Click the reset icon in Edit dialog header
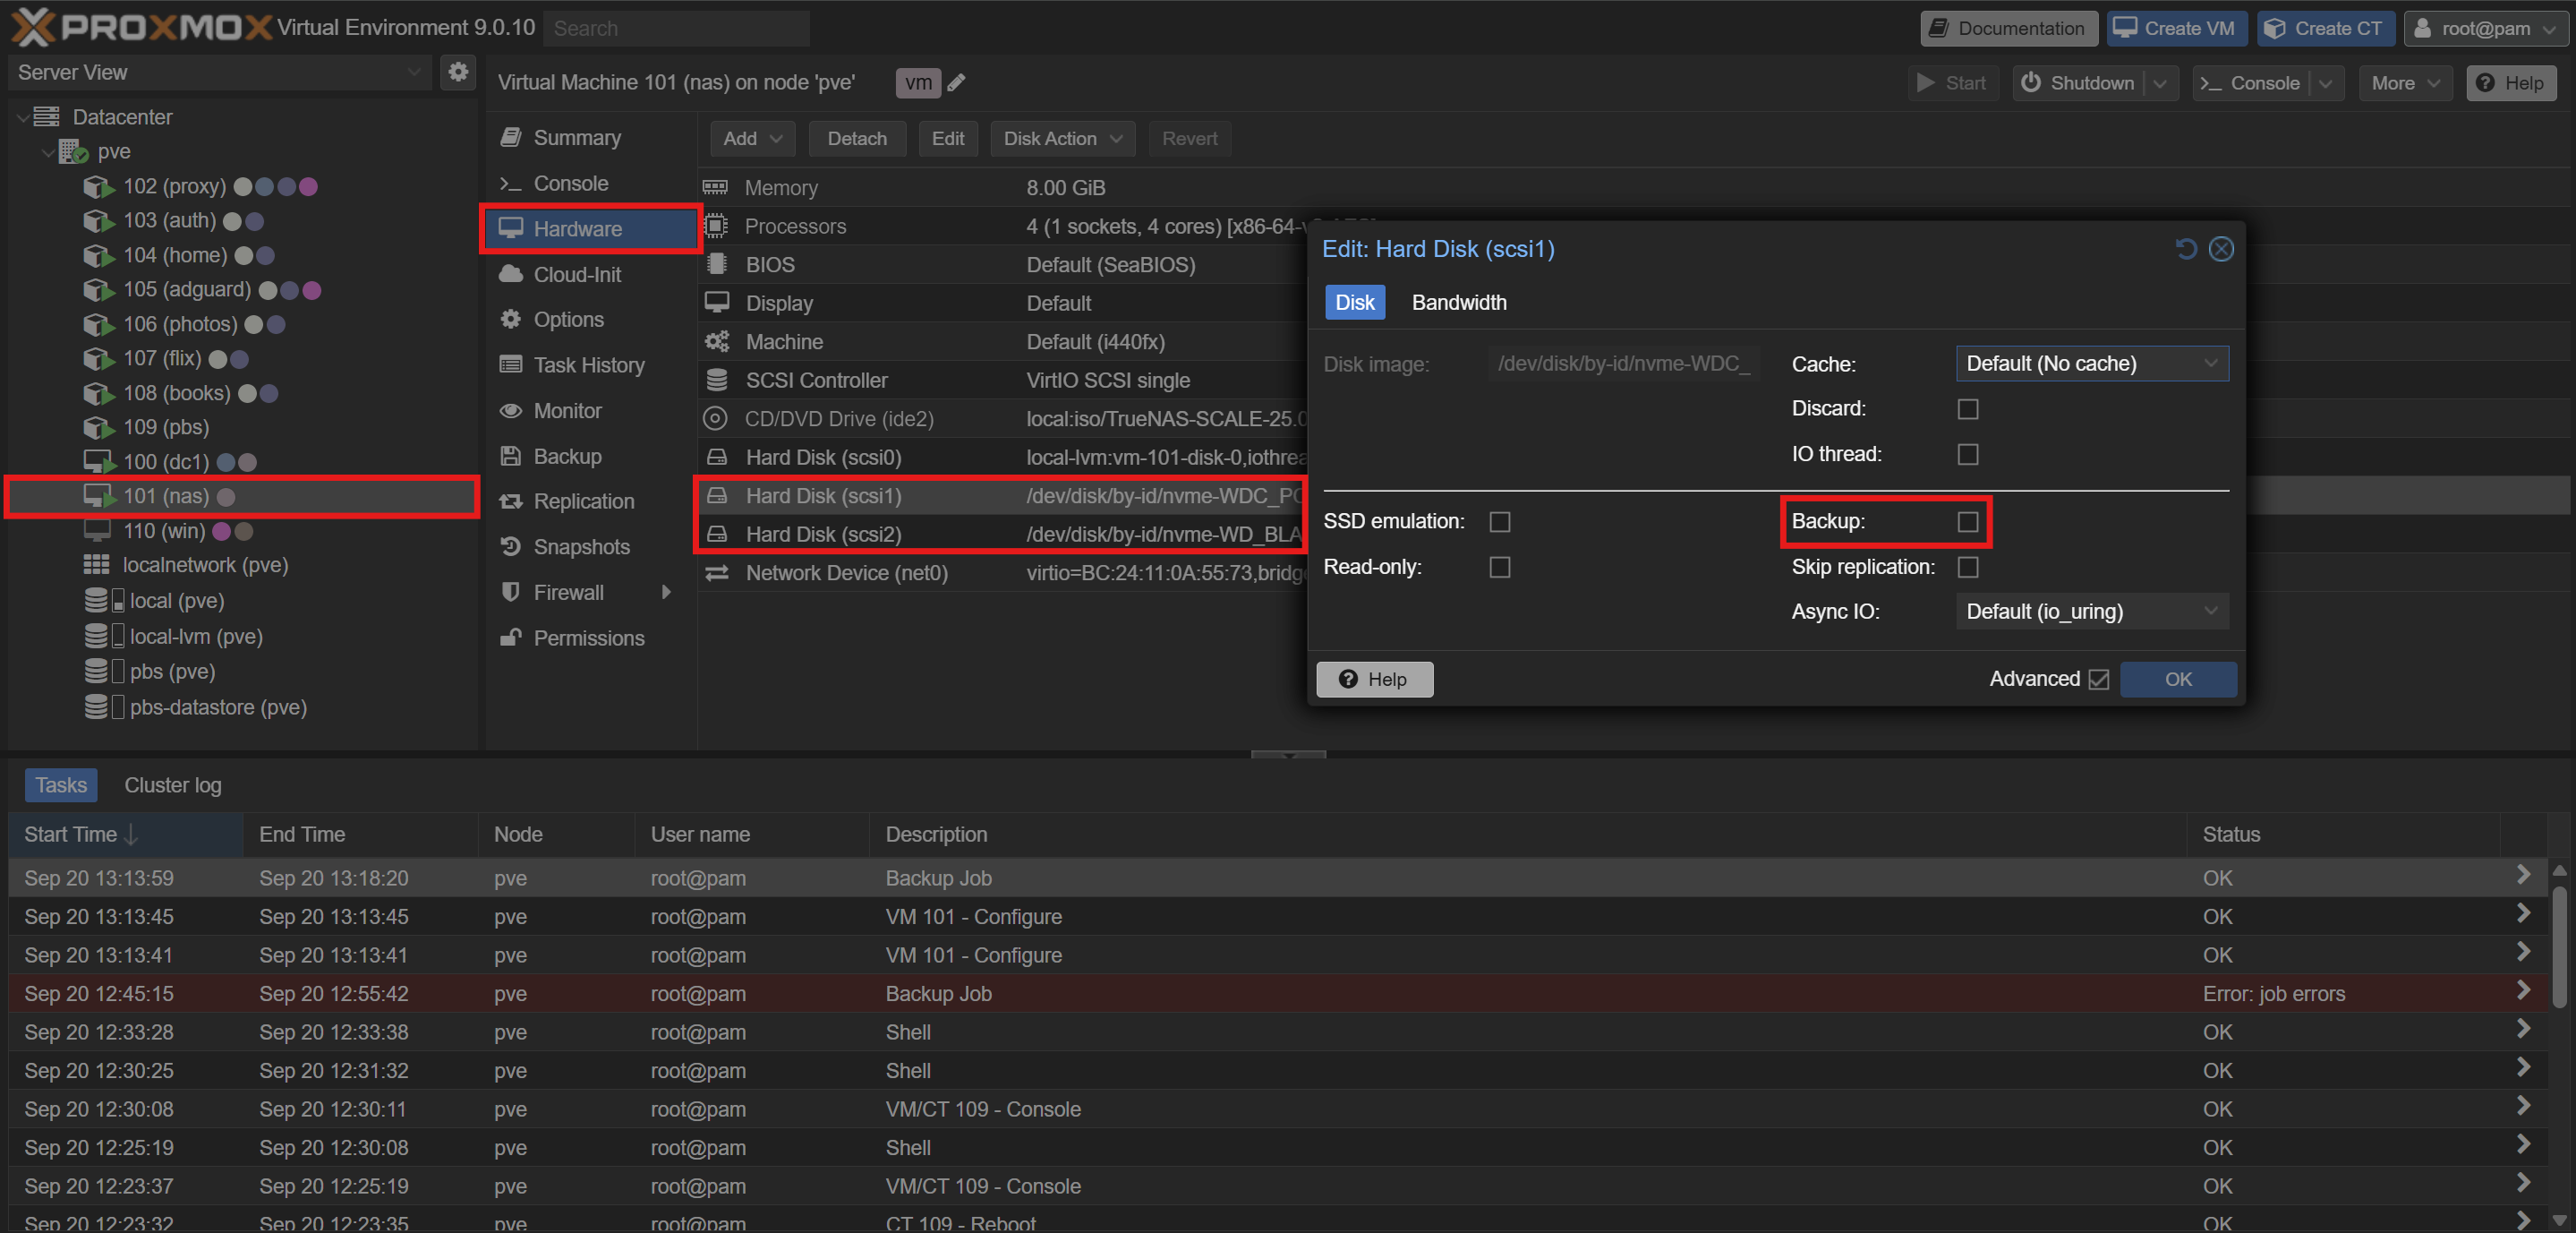 (2185, 249)
